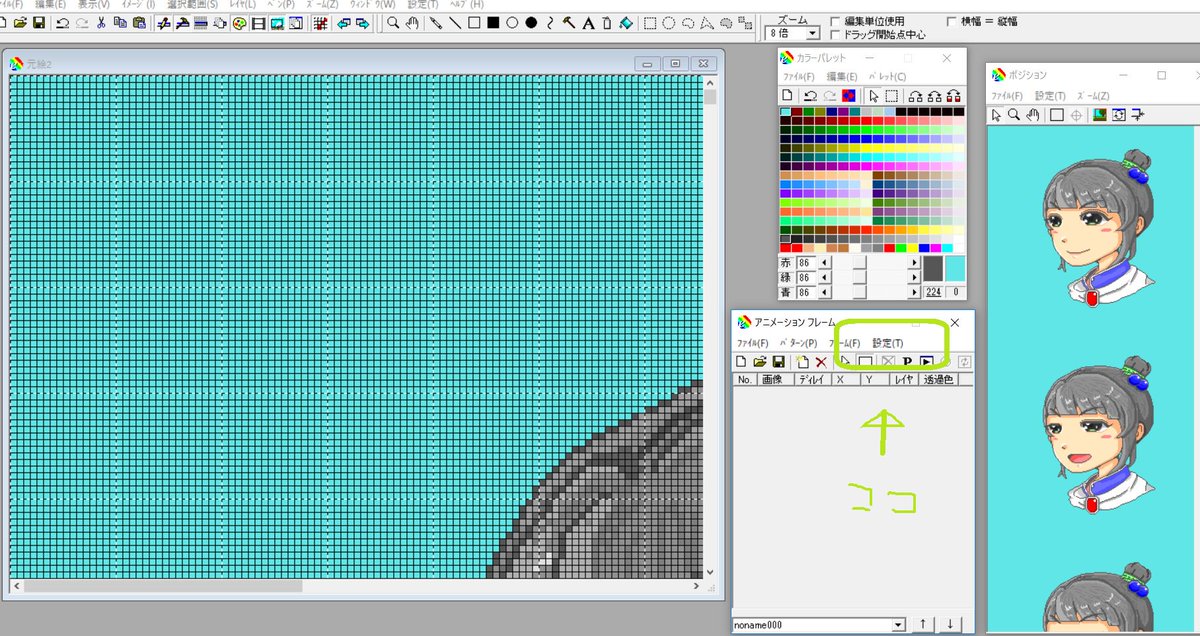Click ディレイ column header
The height and width of the screenshot is (636, 1200).
(x=812, y=380)
